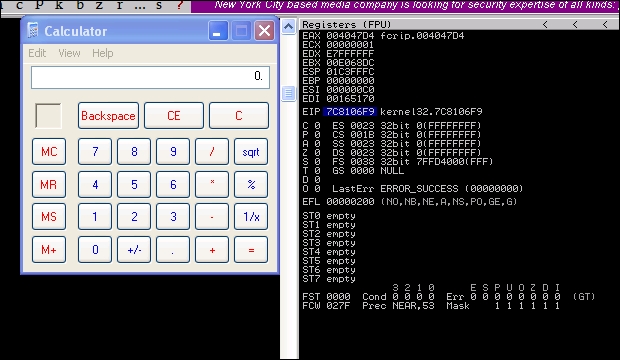Select EDI register value 00165170
Image resolution: width=620 pixels, height=360 pixels.
pyautogui.click(x=350, y=99)
